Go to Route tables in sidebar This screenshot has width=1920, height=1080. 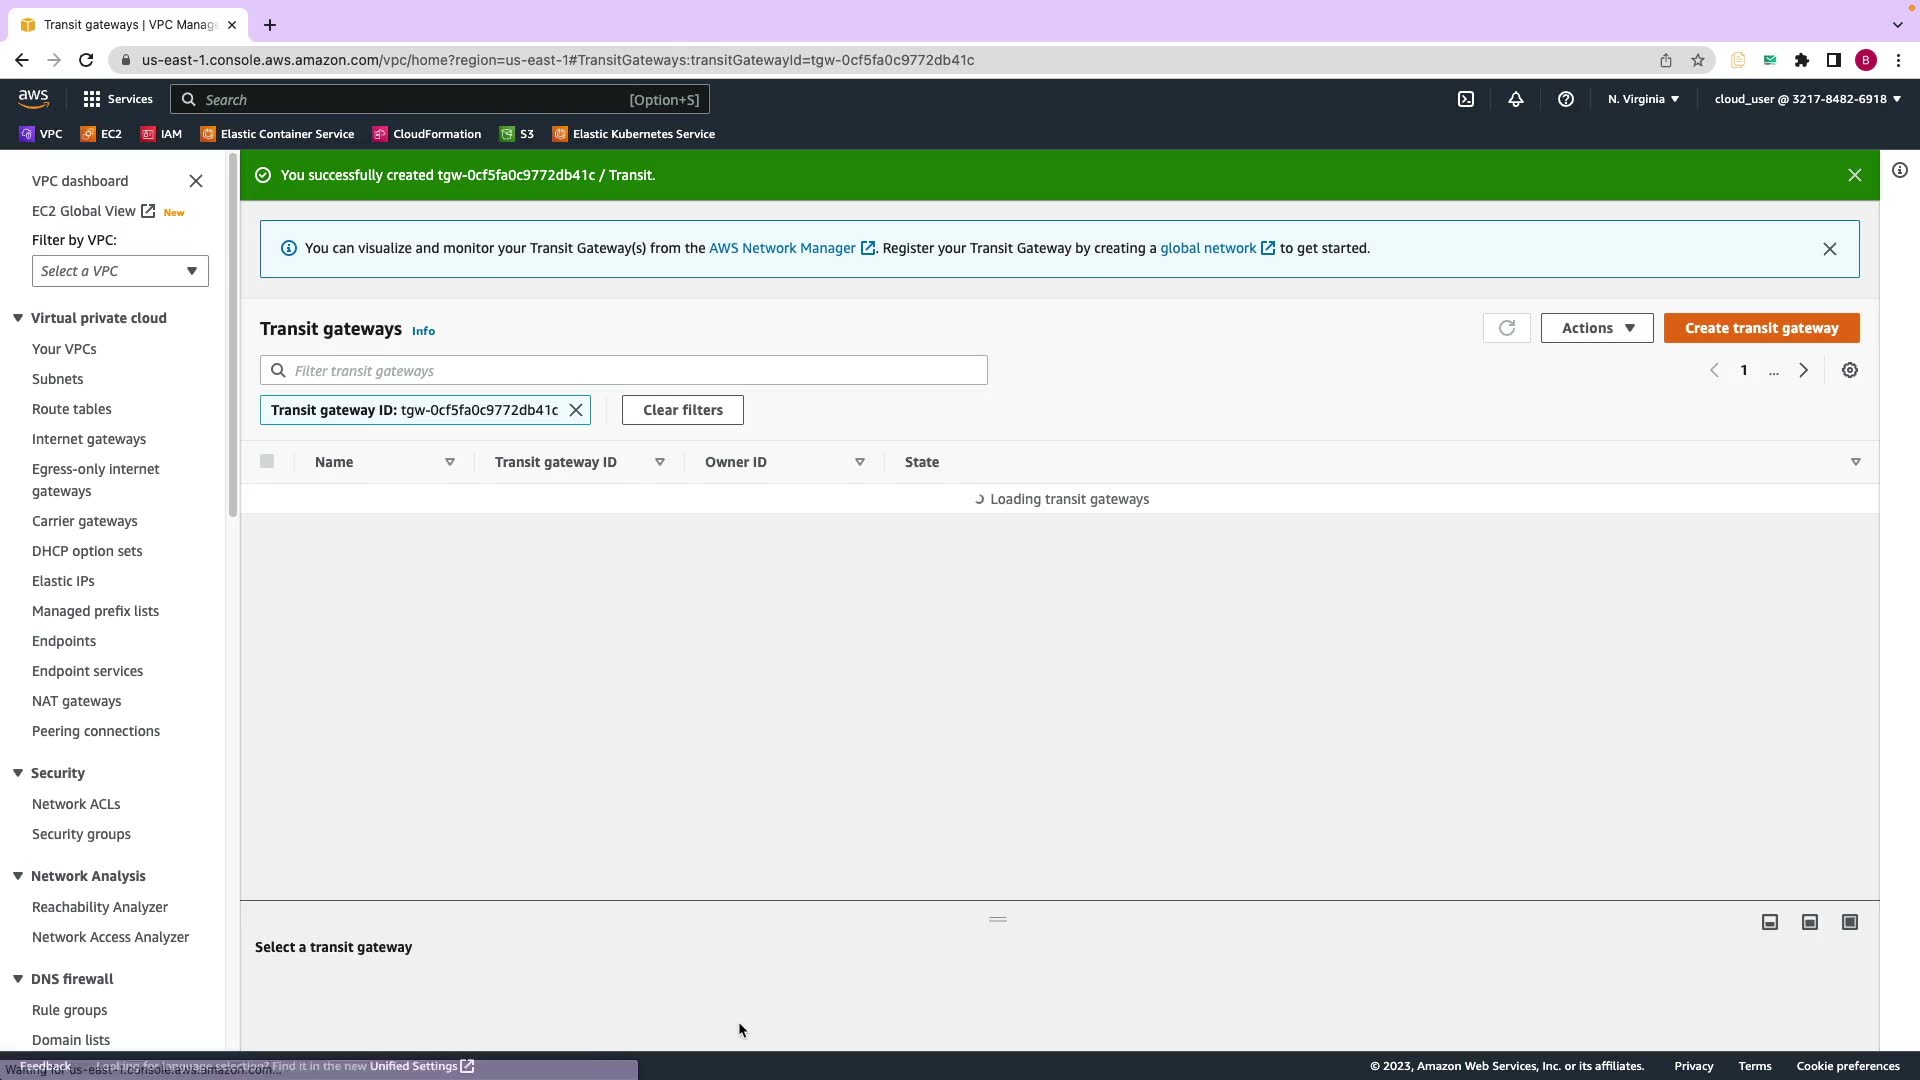(71, 409)
